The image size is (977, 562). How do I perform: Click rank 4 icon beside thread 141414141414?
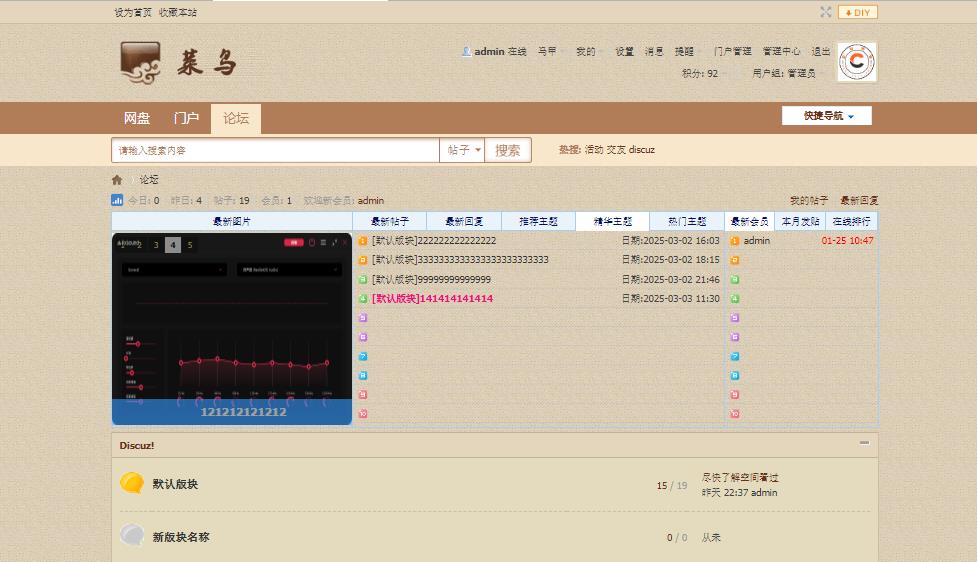point(363,299)
